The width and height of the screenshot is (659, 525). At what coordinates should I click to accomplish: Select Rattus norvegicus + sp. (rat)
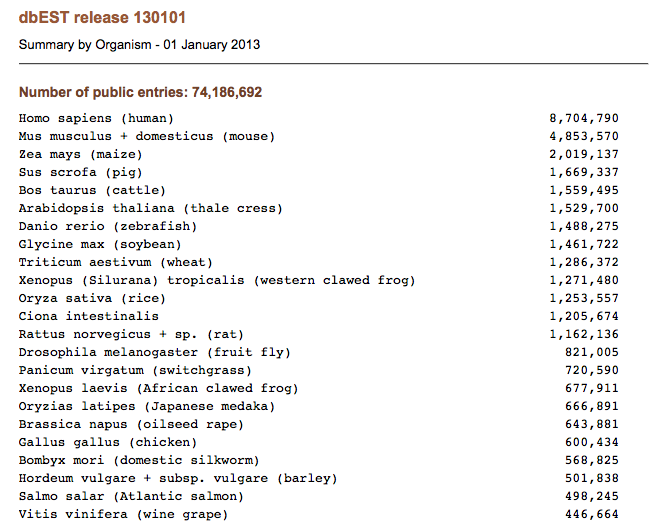coord(131,335)
